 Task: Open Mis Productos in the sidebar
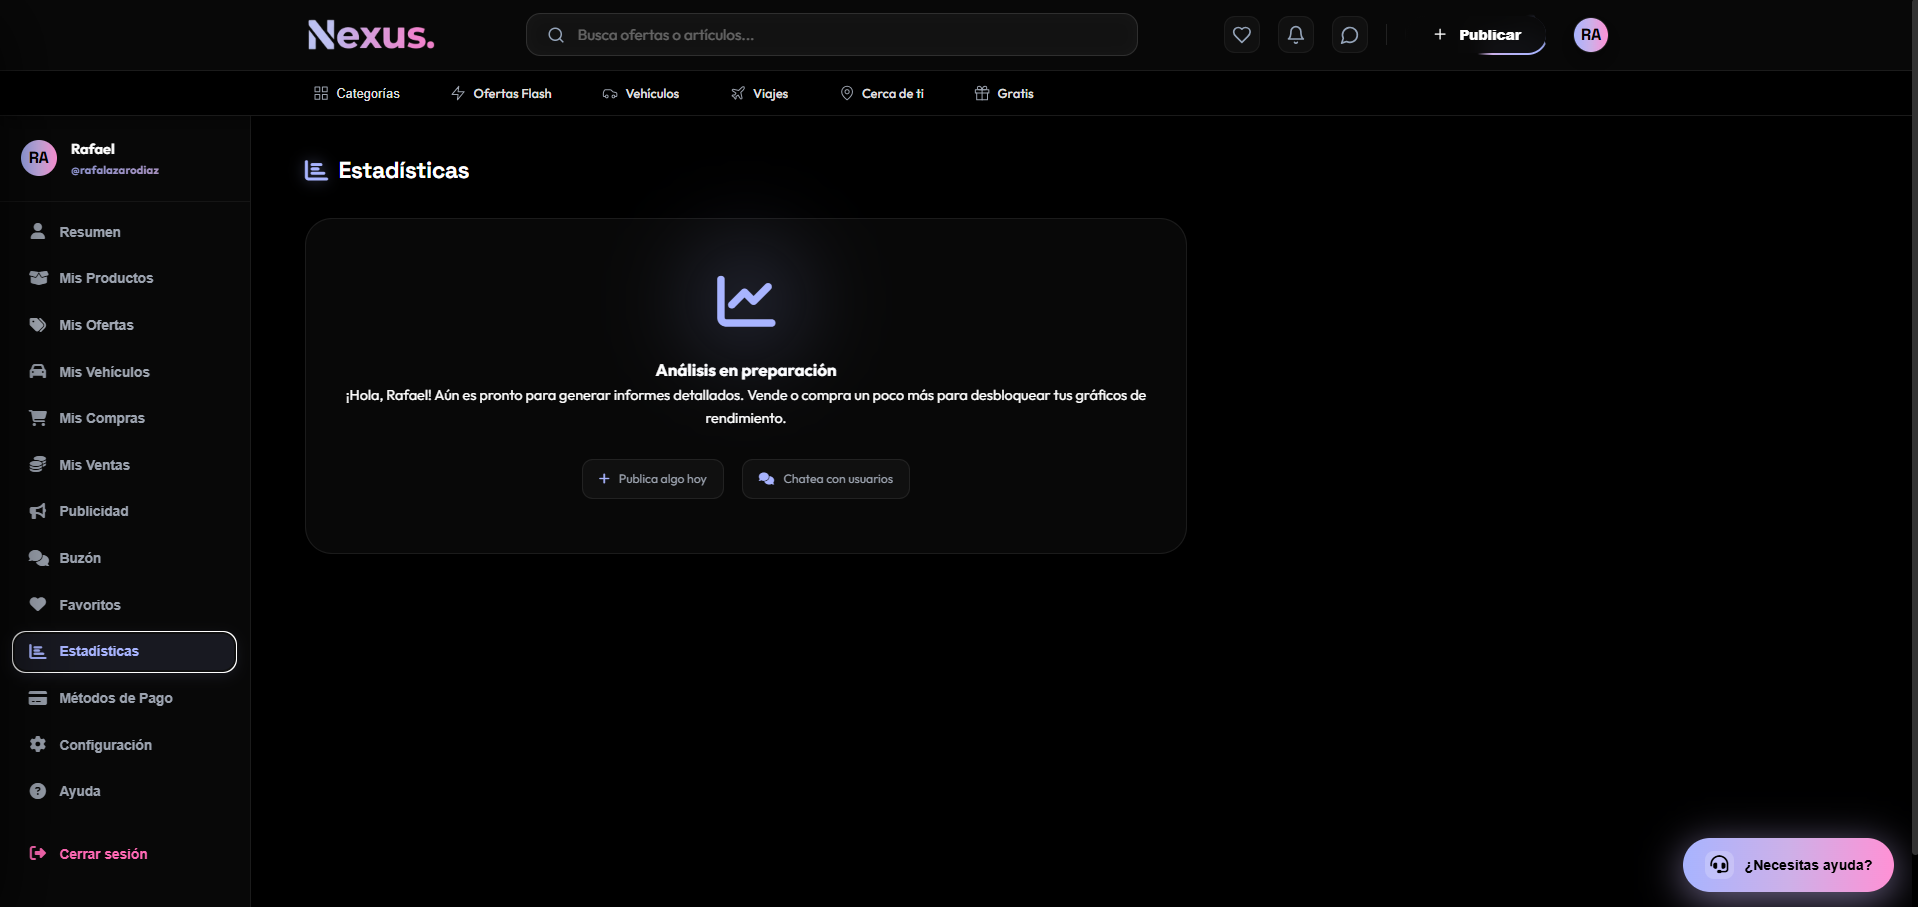124,278
